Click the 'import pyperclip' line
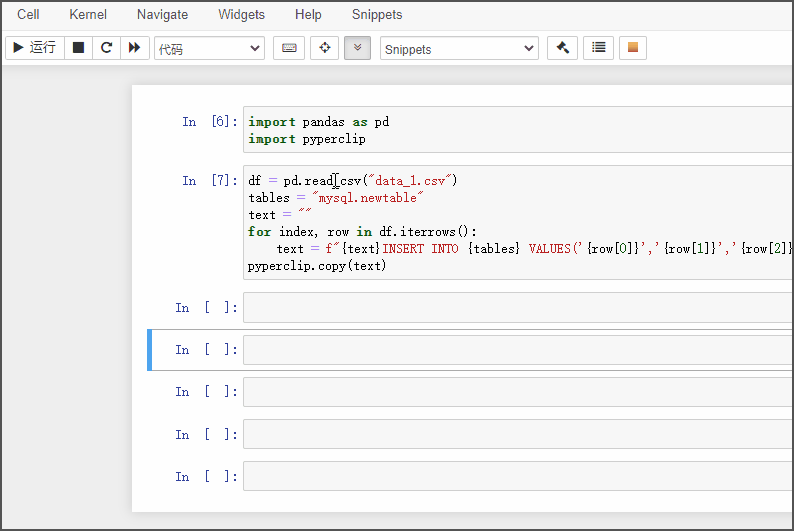This screenshot has width=794, height=531. click(307, 139)
